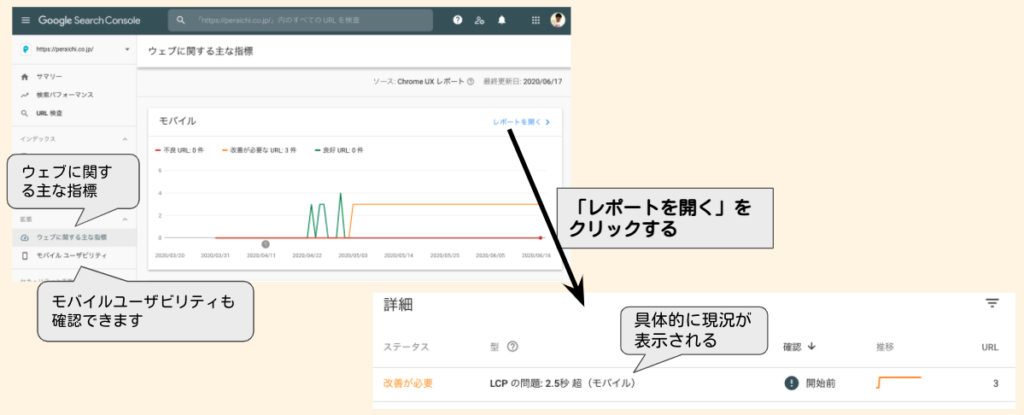Screen dimensions: 1024x415
Task: Click the filter icon in 詳細 section
Action: pyautogui.click(x=991, y=303)
